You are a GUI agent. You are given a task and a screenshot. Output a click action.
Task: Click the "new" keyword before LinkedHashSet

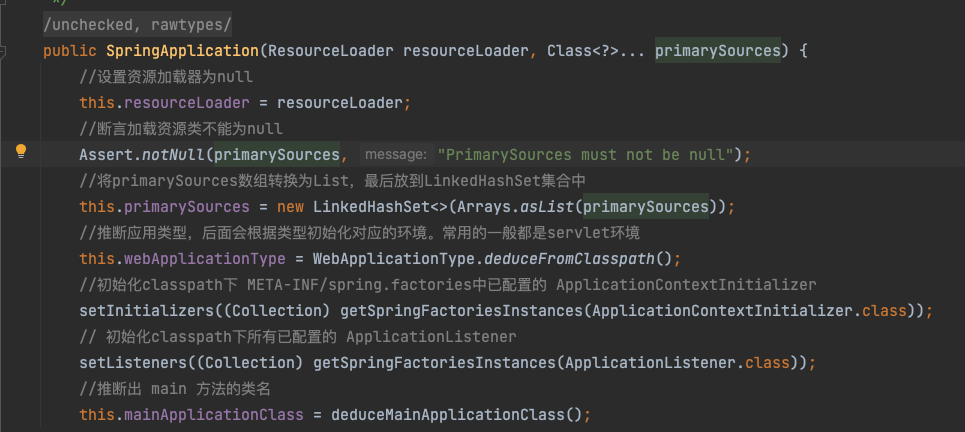click(x=290, y=207)
